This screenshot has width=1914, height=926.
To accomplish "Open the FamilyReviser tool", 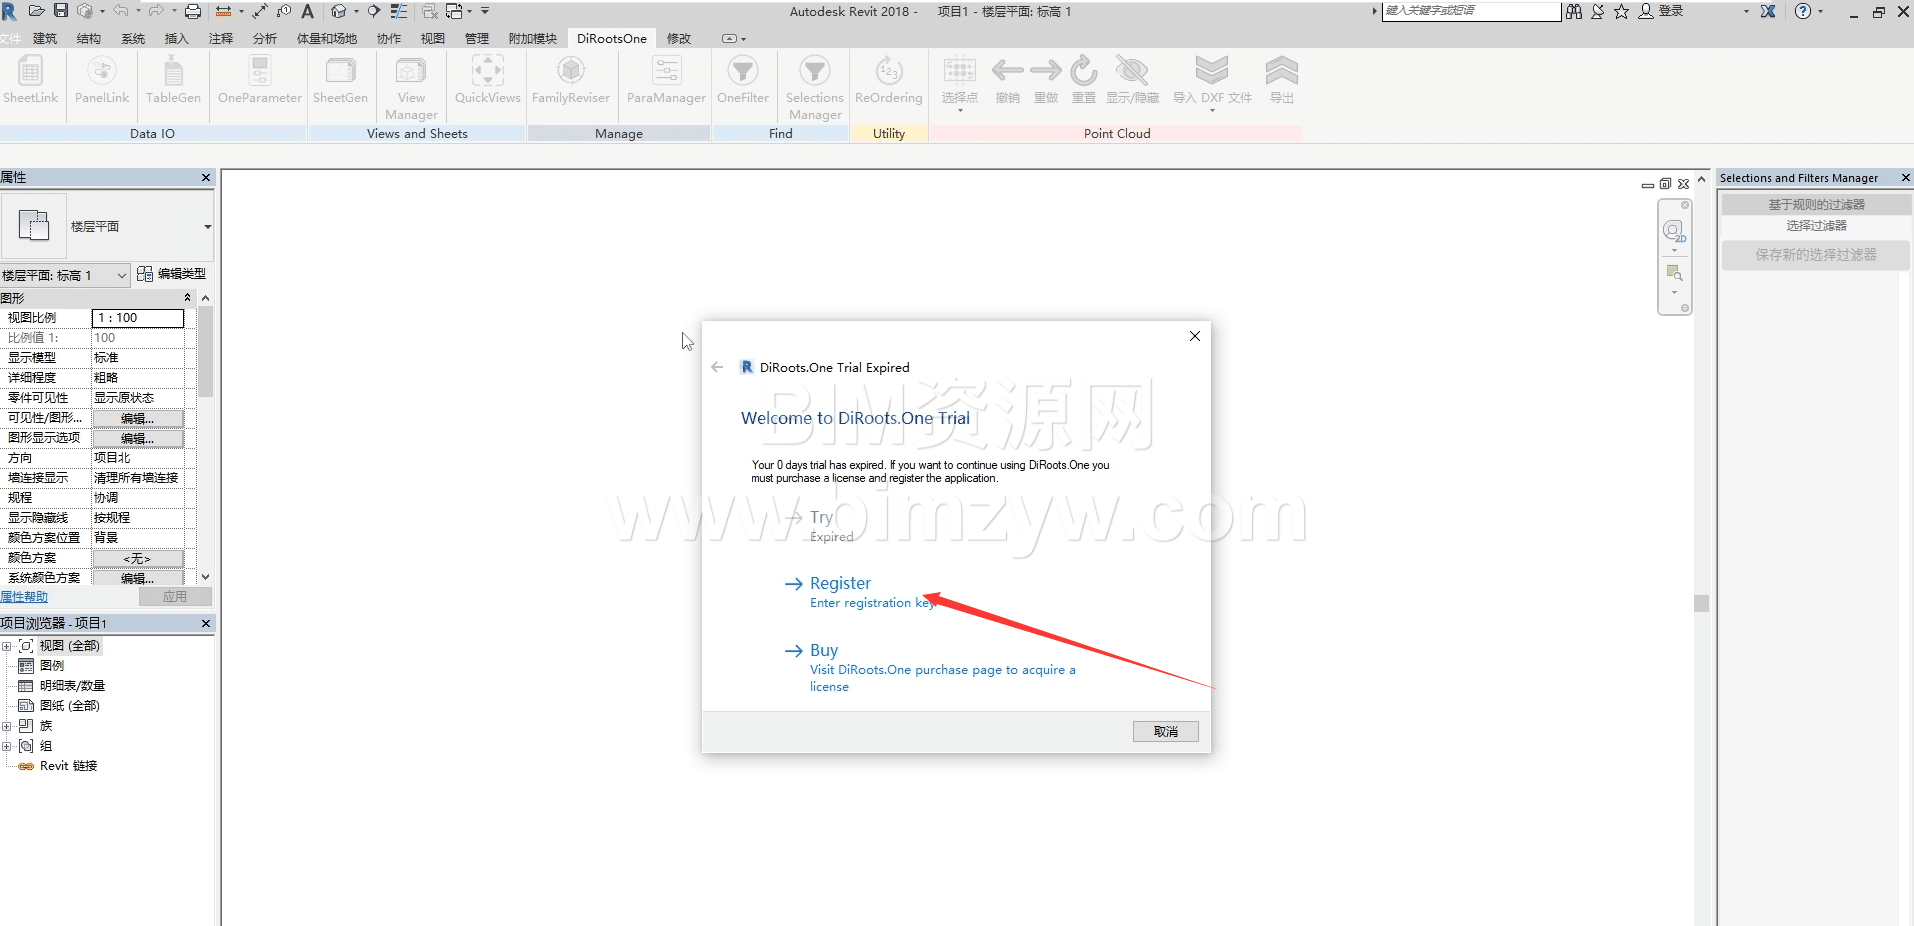I will tap(570, 80).
